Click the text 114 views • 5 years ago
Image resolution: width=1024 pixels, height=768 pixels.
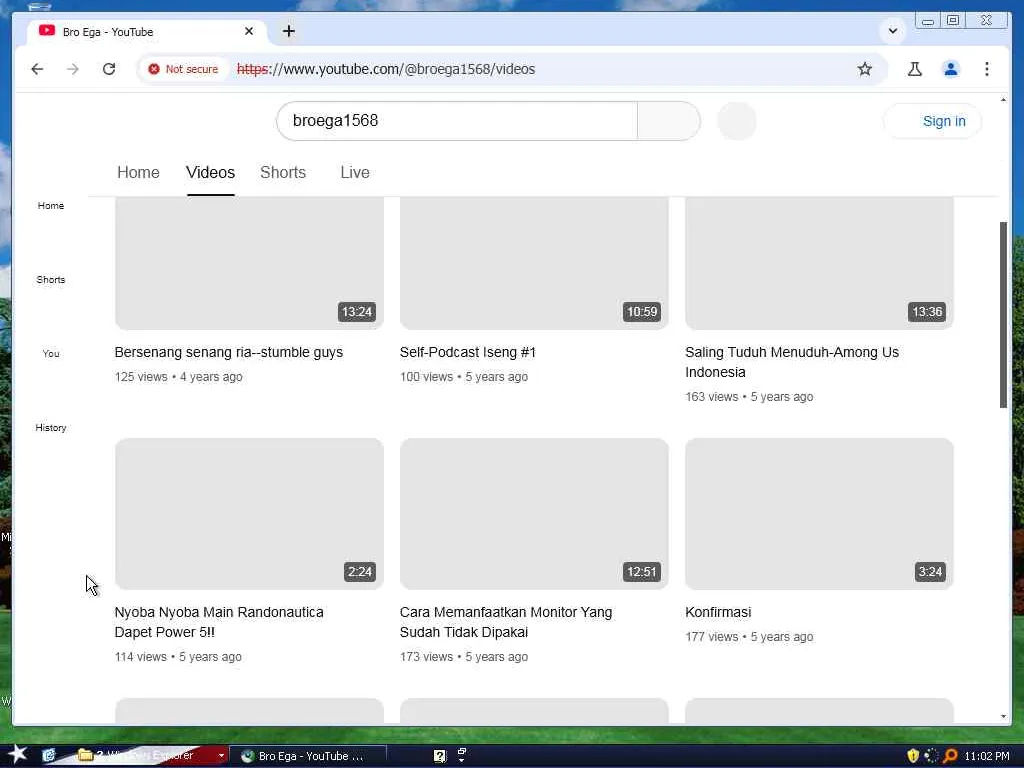tap(178, 657)
